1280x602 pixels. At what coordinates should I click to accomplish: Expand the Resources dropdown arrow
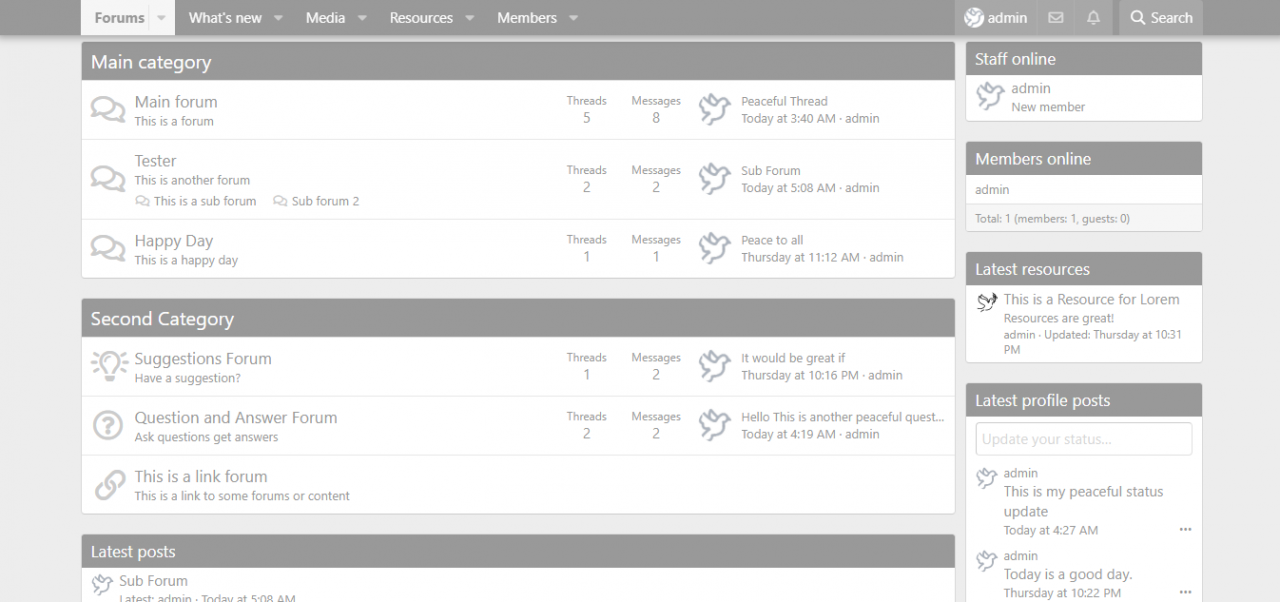[x=469, y=18]
